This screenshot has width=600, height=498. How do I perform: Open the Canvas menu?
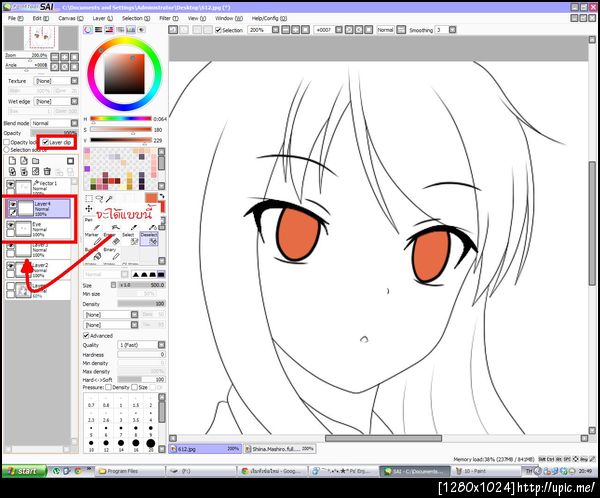tap(71, 18)
